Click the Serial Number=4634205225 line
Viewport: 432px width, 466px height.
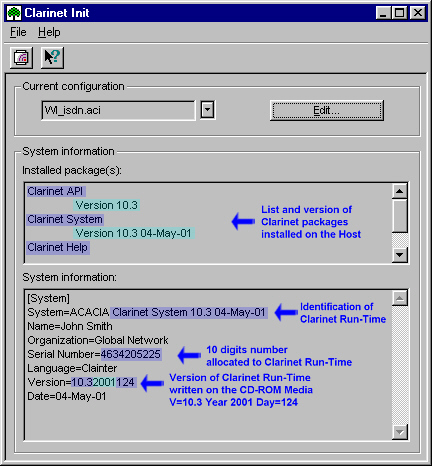tap(95, 354)
